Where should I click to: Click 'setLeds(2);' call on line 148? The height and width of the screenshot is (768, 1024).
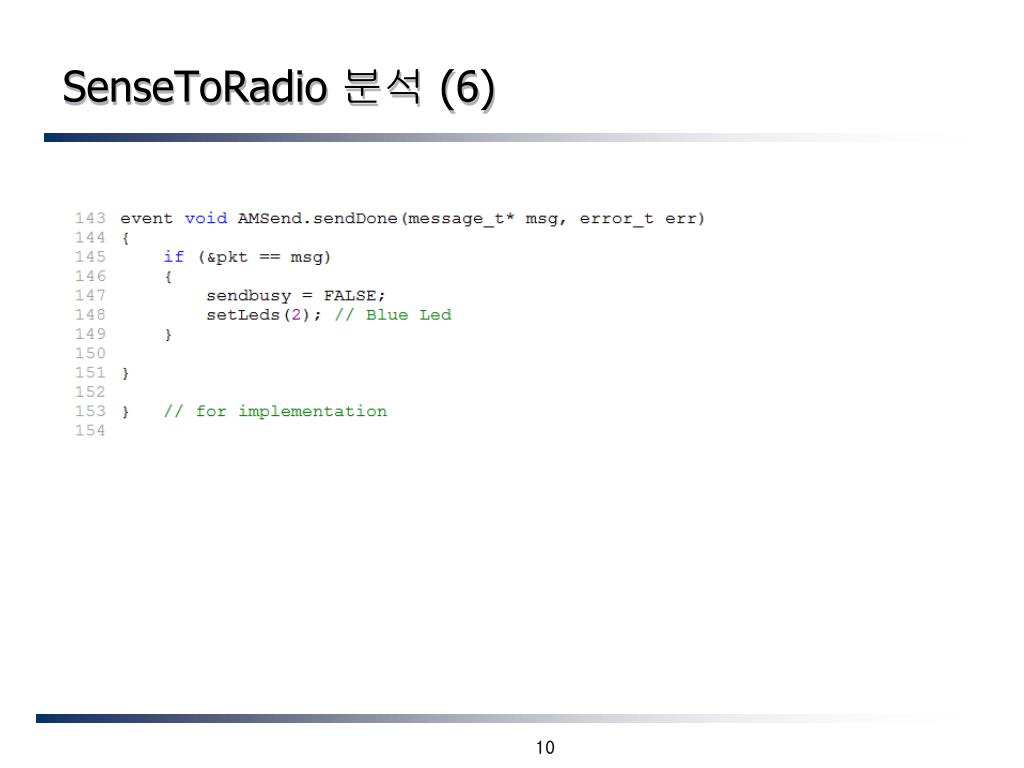[264, 315]
